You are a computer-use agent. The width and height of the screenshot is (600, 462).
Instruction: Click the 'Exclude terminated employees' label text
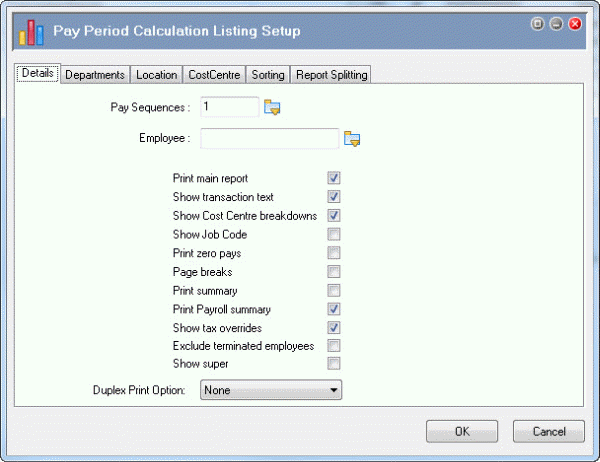(243, 346)
